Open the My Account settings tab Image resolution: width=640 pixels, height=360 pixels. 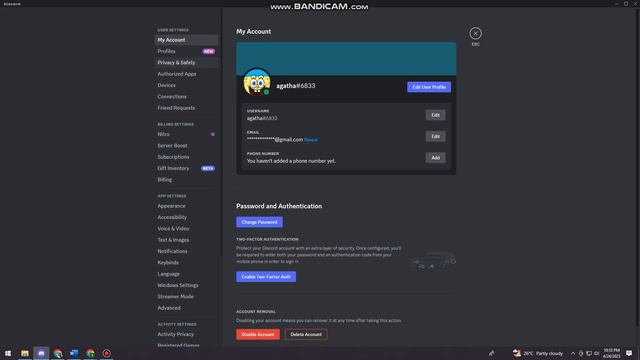[186, 40]
